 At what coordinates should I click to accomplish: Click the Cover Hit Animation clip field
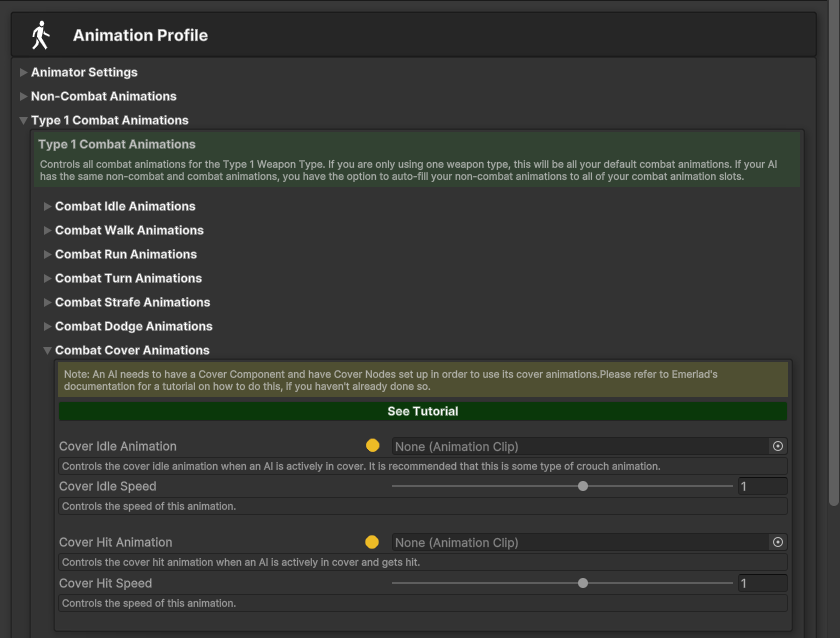pyautogui.click(x=580, y=542)
